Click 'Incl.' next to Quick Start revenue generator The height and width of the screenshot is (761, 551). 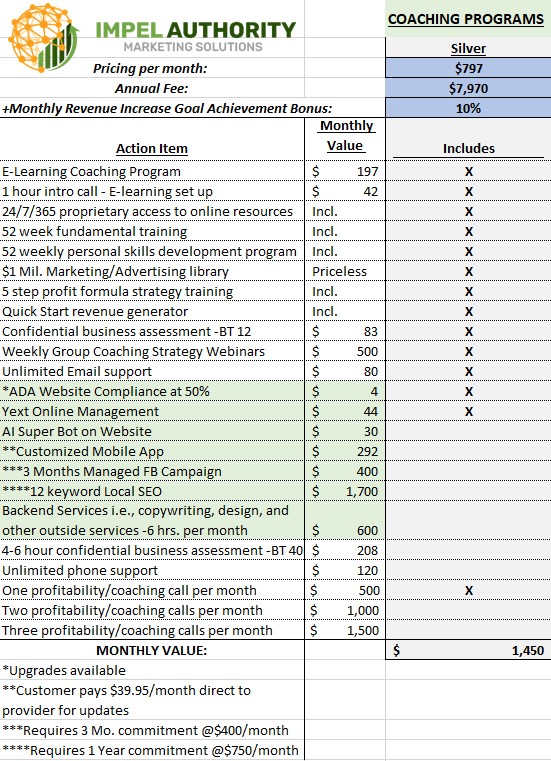[325, 311]
